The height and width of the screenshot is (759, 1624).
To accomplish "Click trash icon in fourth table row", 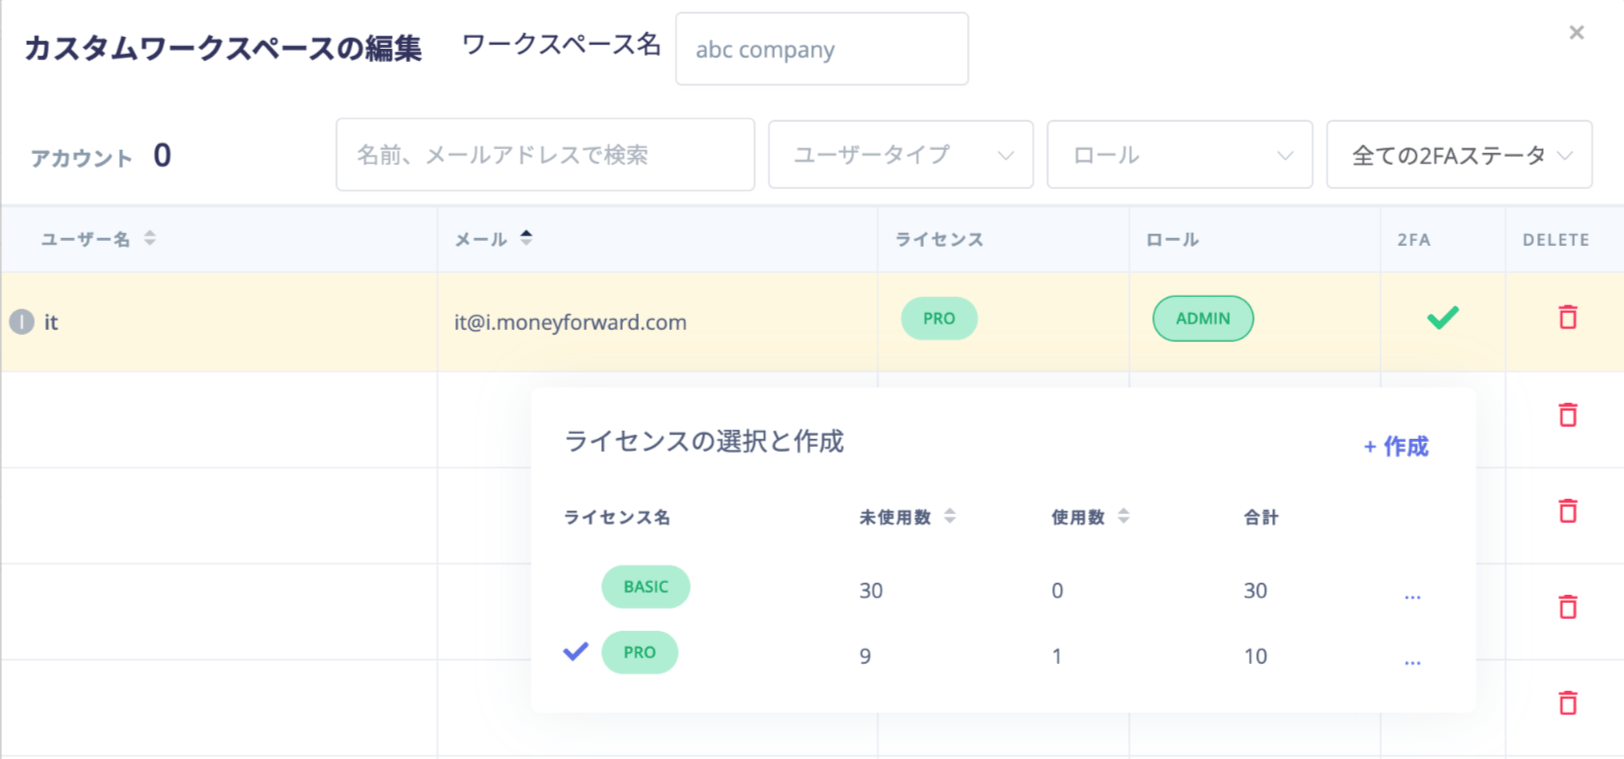I will (1568, 606).
